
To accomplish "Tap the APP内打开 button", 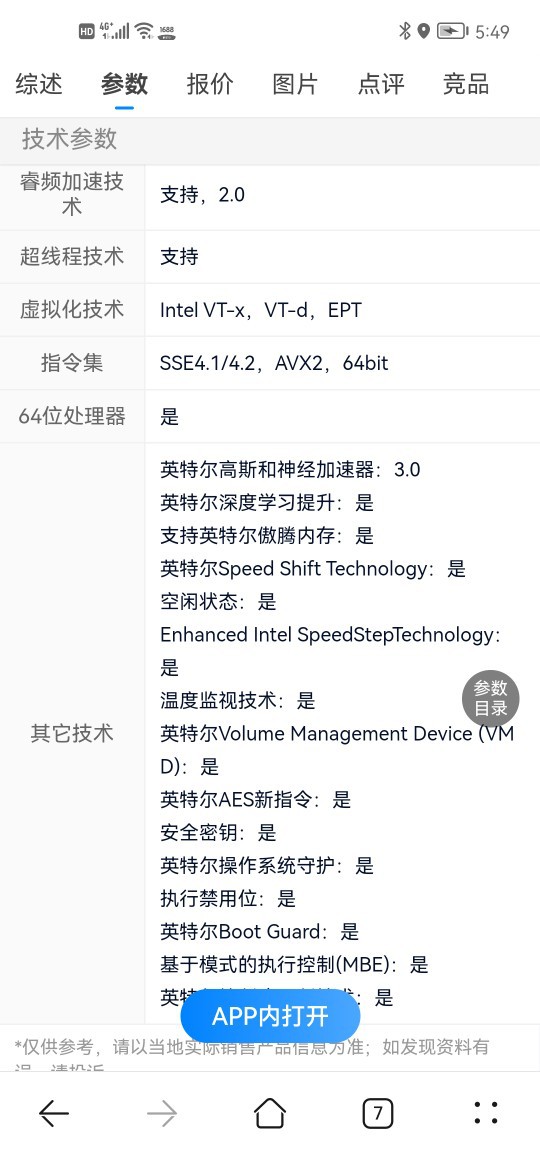I will pos(270,1016).
